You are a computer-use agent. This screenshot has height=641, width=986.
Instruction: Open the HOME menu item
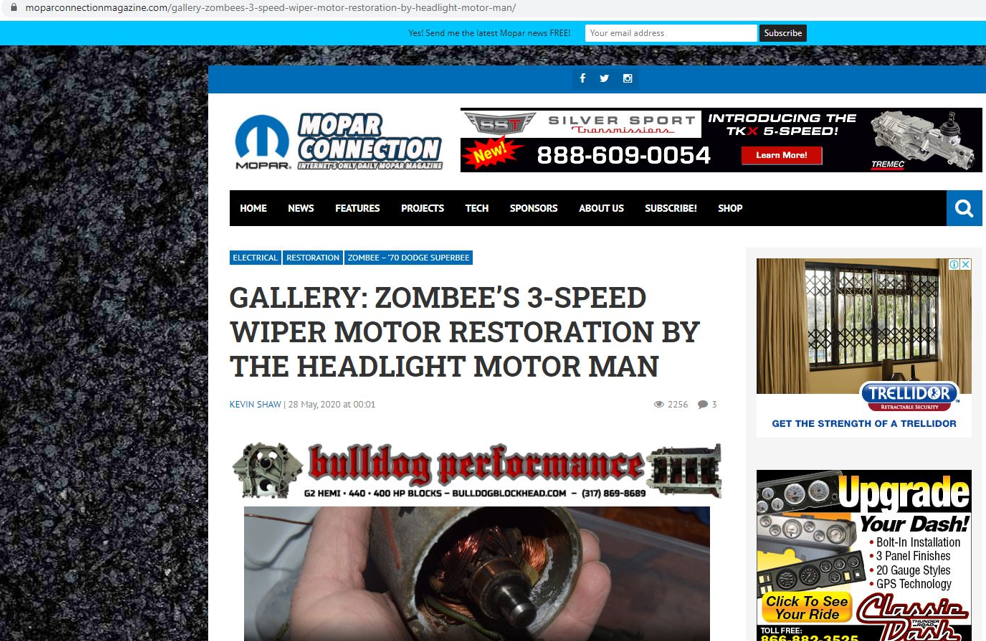(253, 208)
